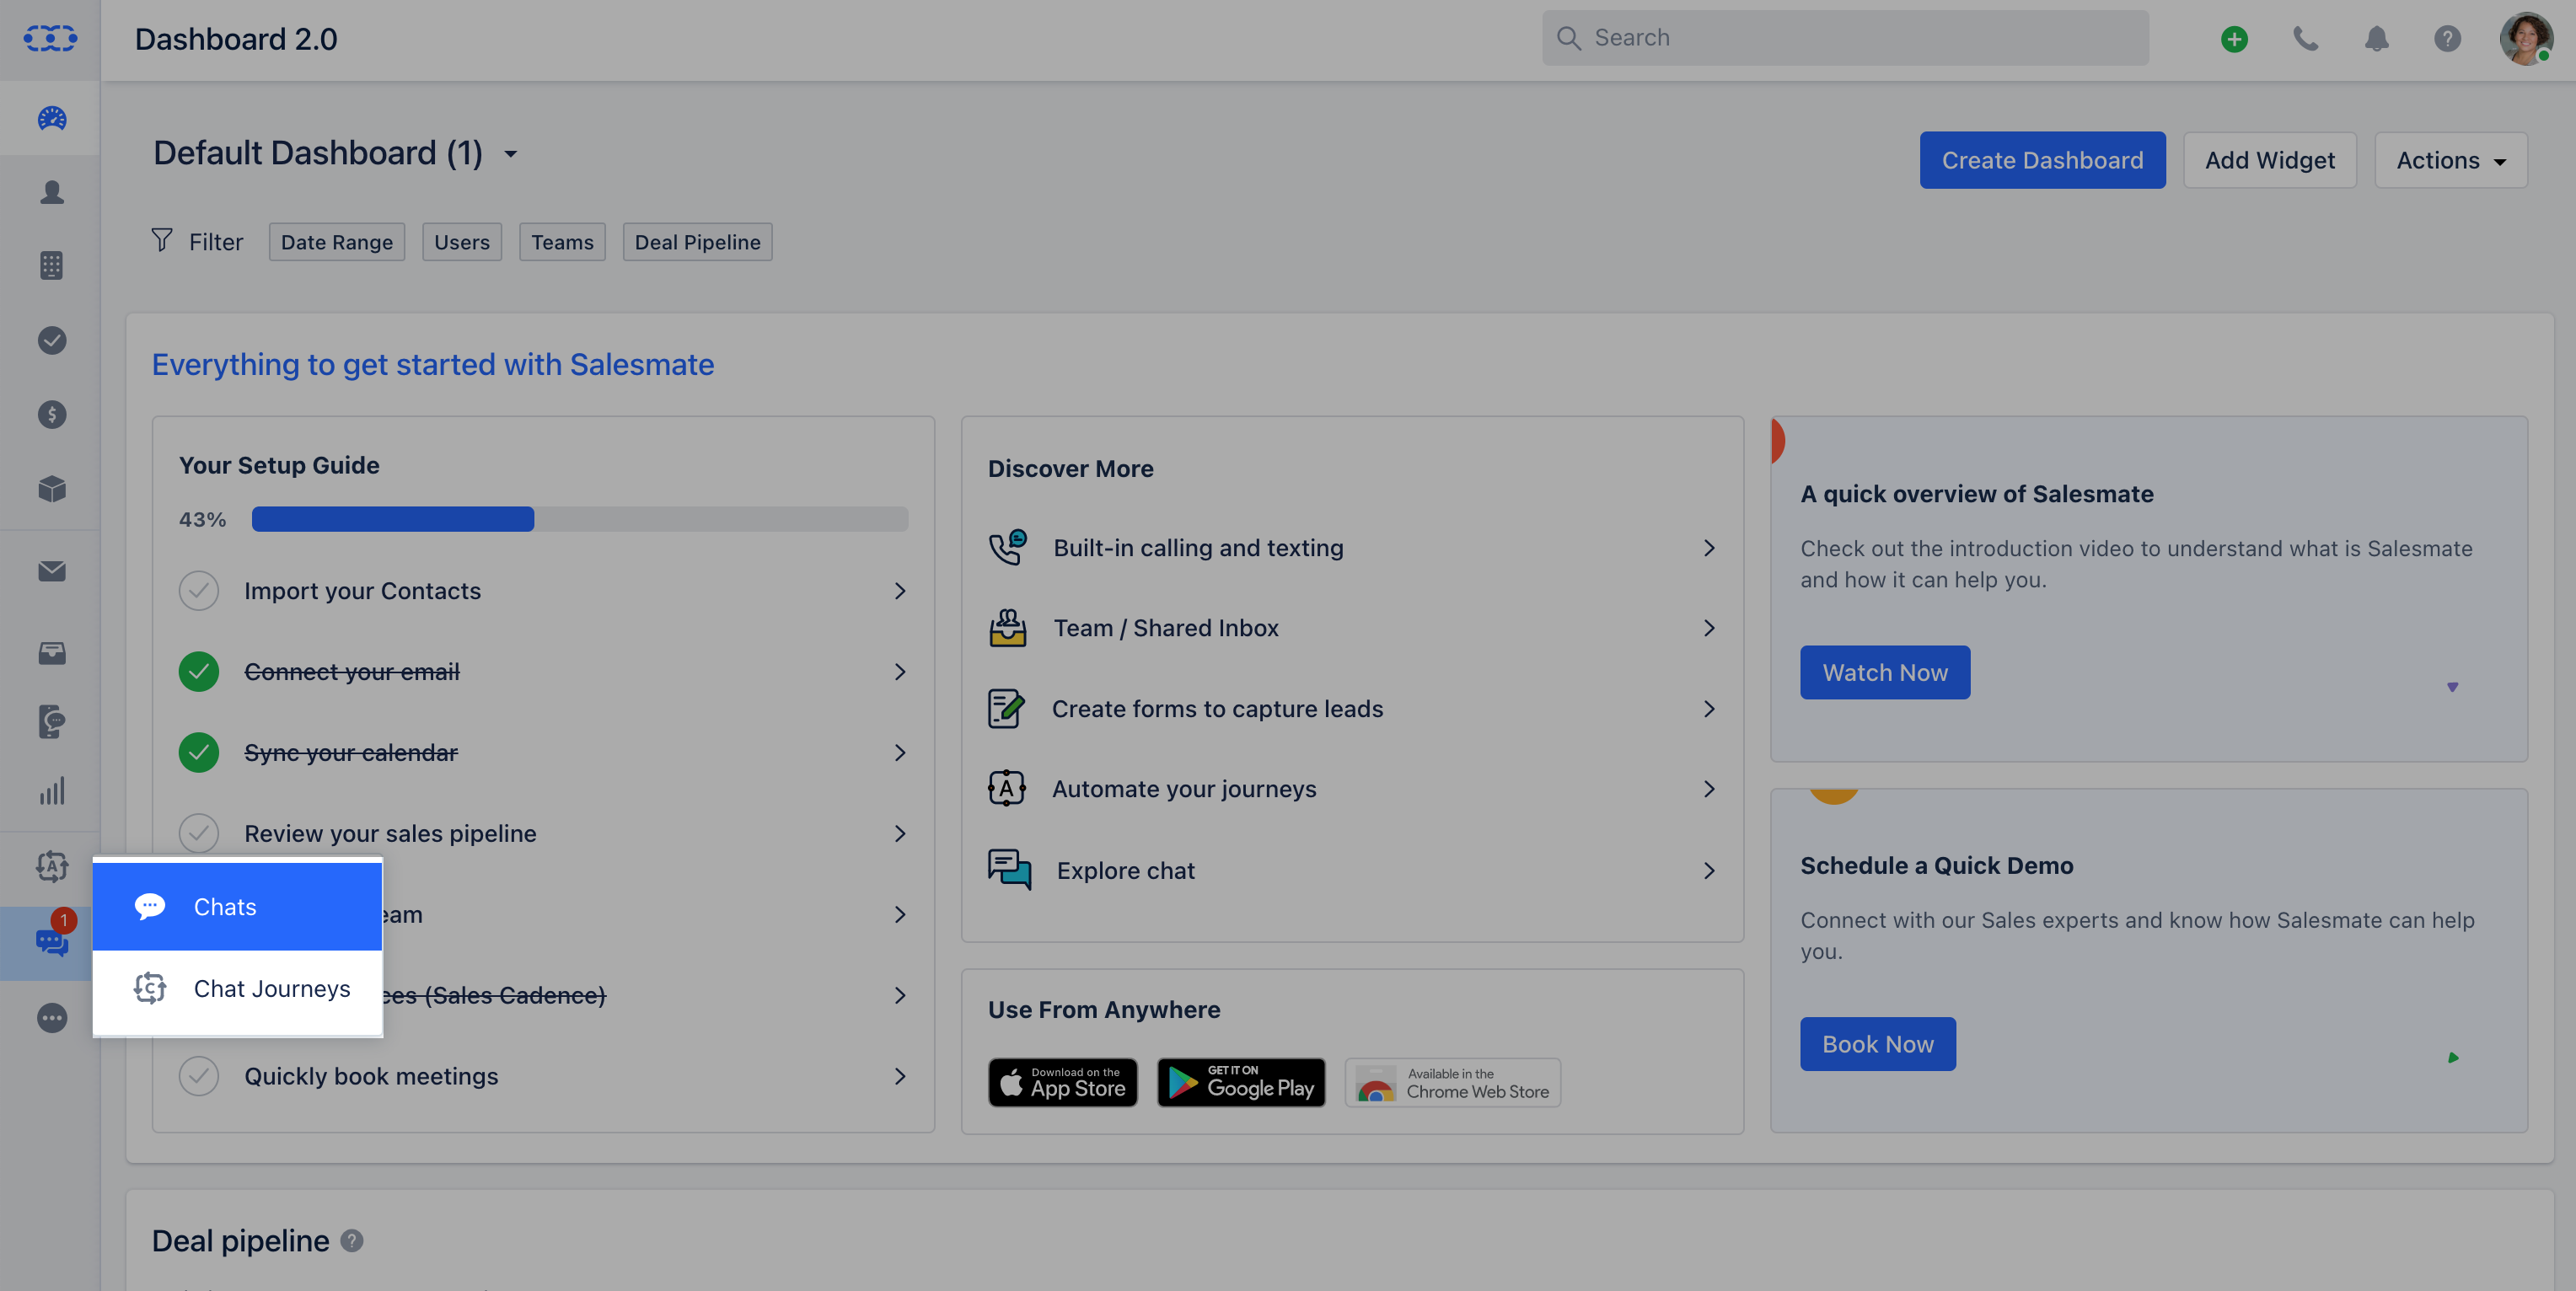Click the green plus quick-add icon
2576x1291 pixels.
[x=2234, y=39]
